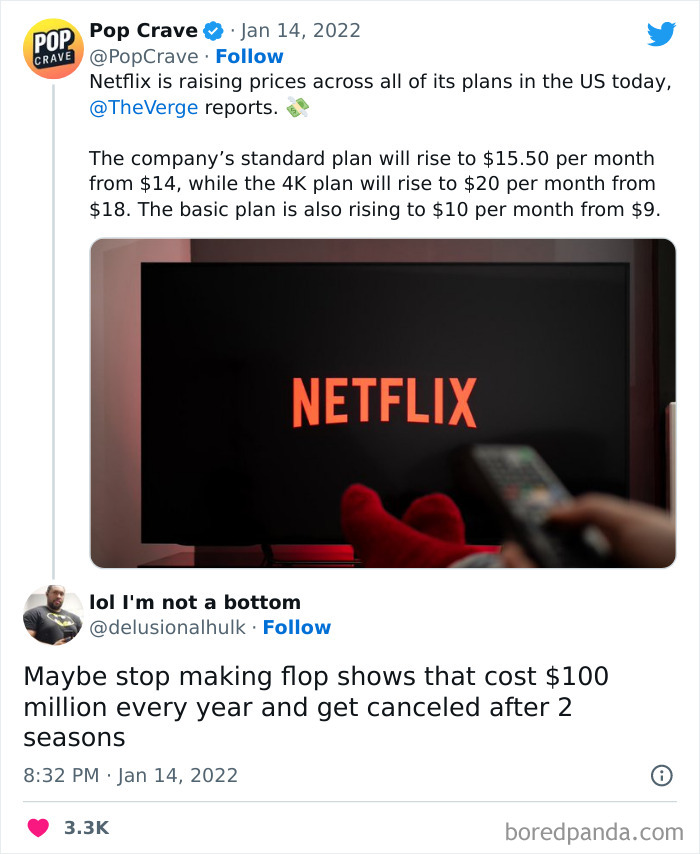
Task: Click the thread connector line below the avatar
Action: (52, 330)
